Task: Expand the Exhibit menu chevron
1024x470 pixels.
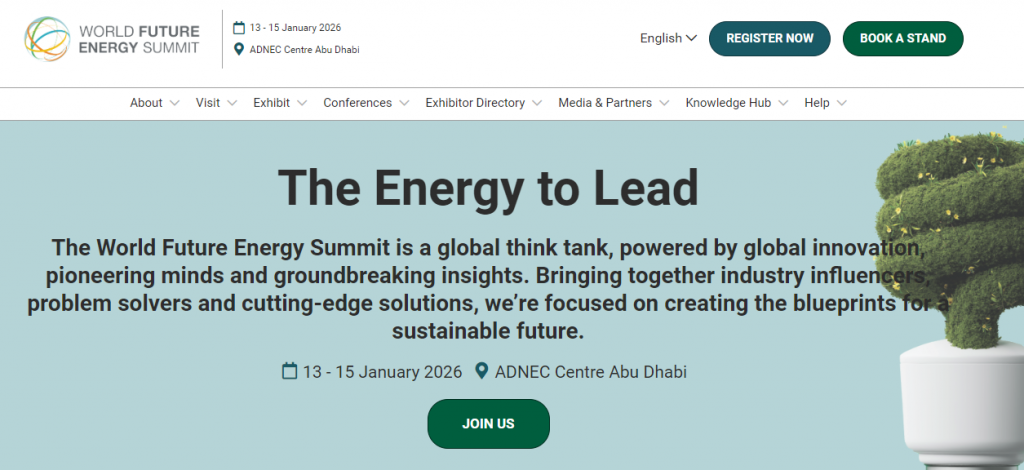Action: click(x=302, y=103)
